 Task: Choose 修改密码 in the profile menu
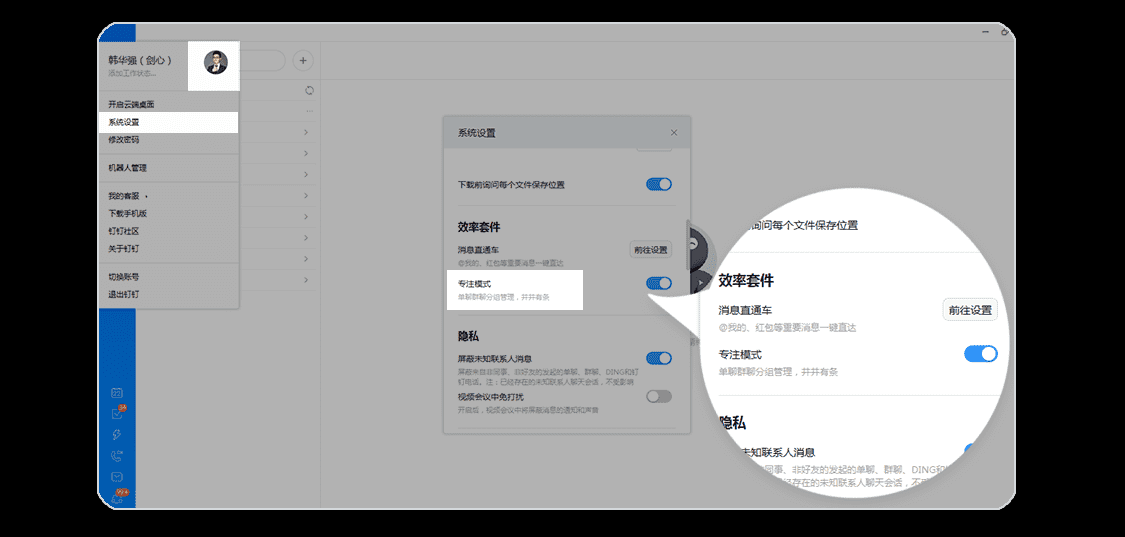(125, 140)
